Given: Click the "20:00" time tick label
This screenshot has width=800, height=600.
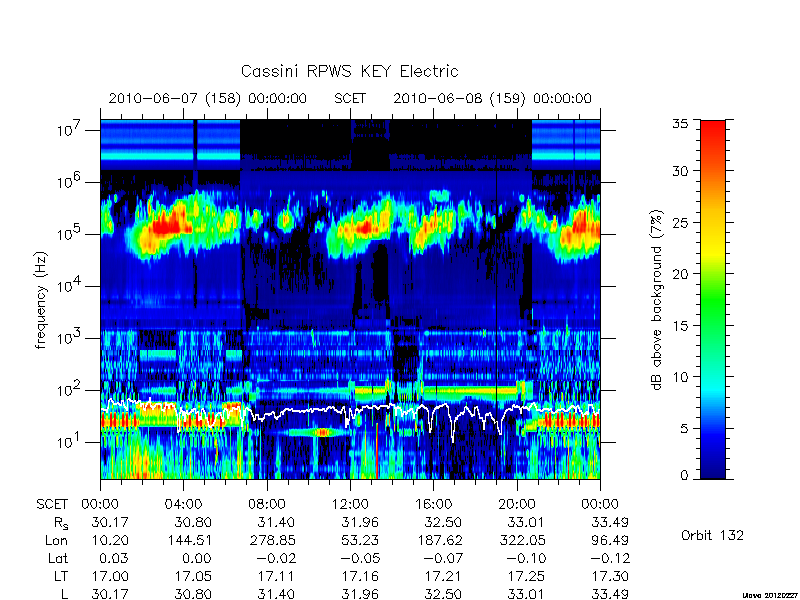Looking at the screenshot, I should tap(517, 504).
